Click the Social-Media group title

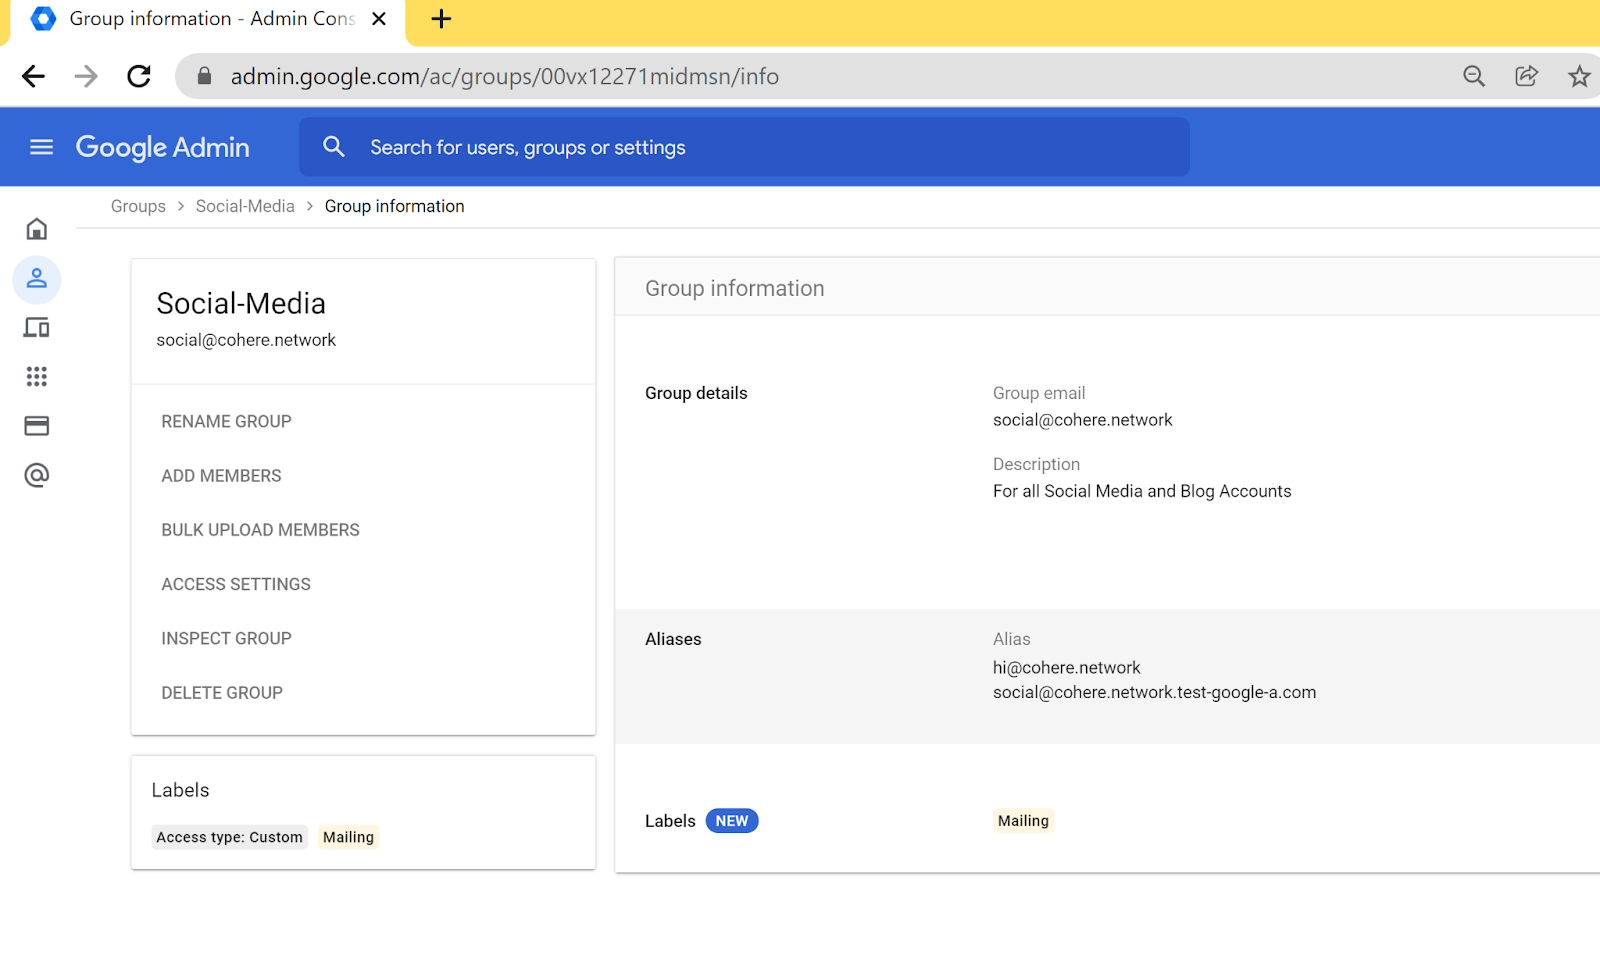tap(241, 303)
